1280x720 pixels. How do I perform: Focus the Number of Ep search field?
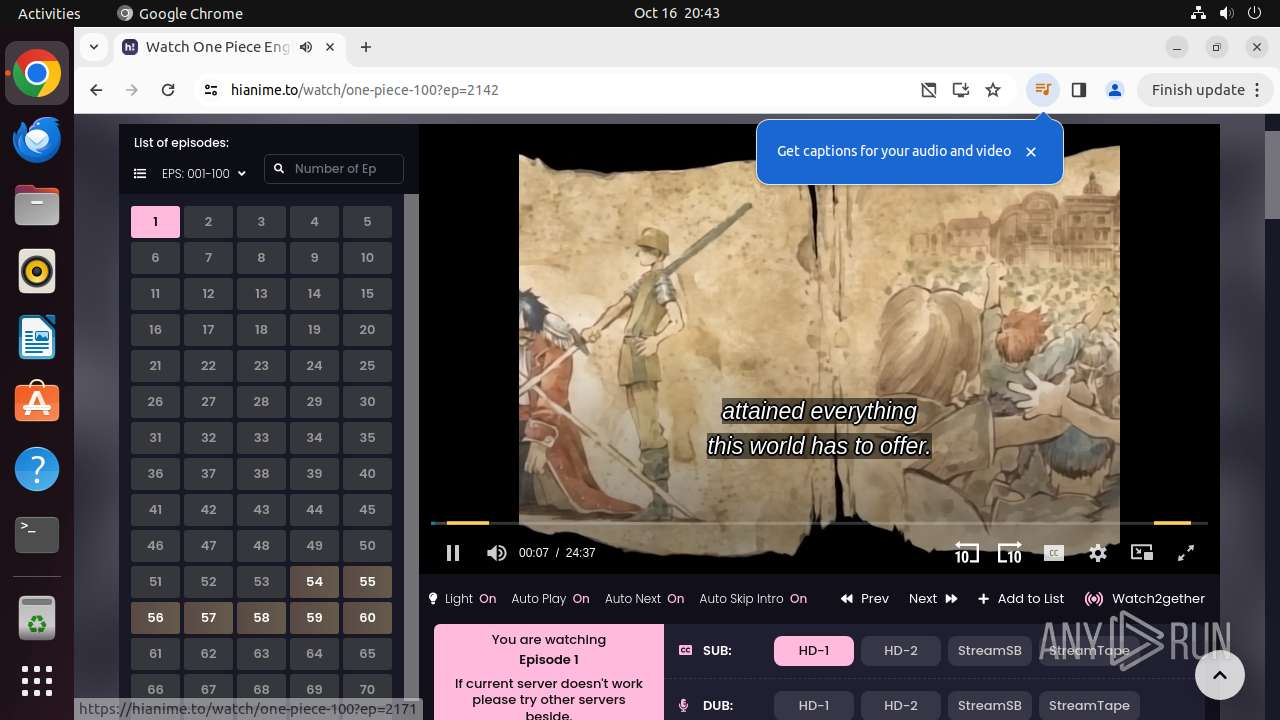(x=334, y=169)
